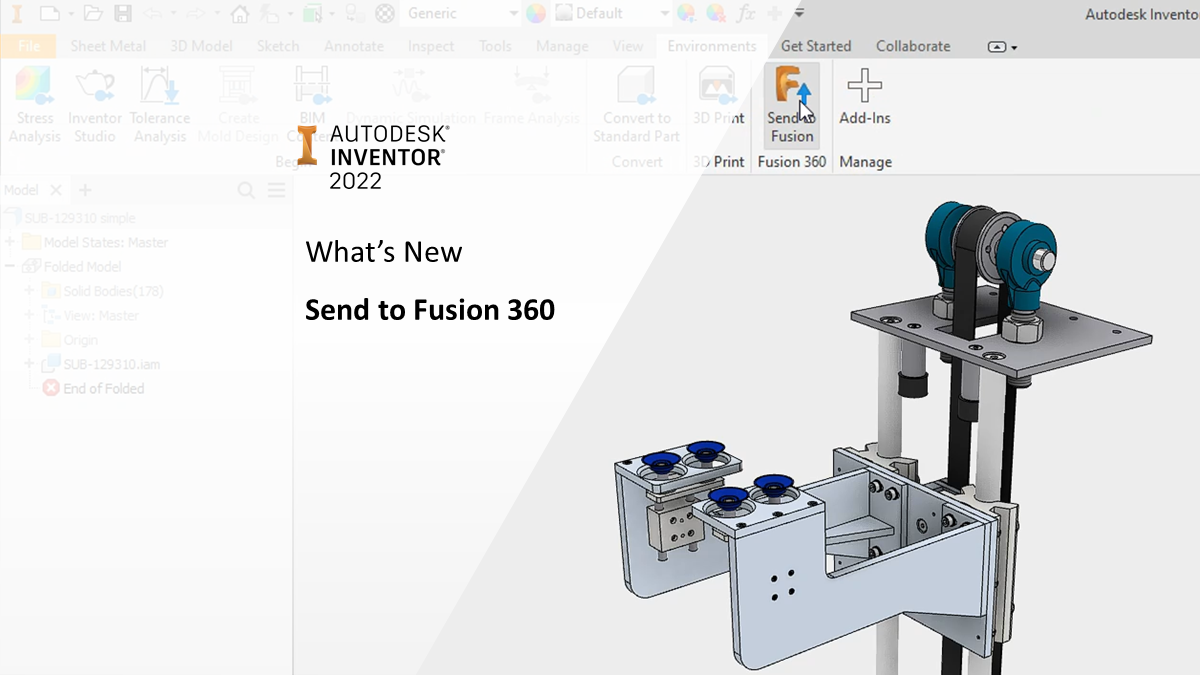Select SUB-129310.iam in the browser tree
1200x675 pixels.
click(110, 364)
